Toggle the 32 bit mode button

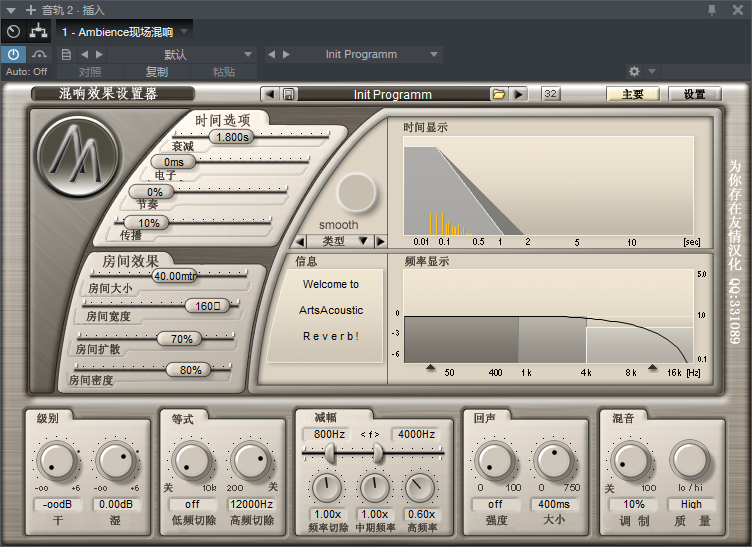(x=551, y=93)
